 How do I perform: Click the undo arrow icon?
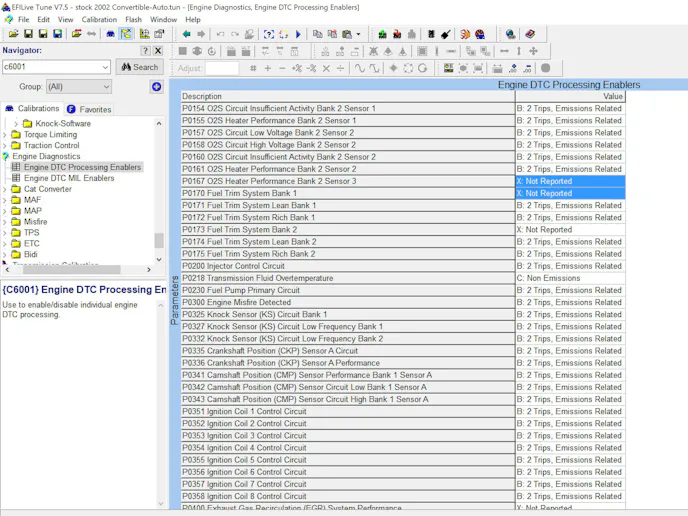pos(221,34)
